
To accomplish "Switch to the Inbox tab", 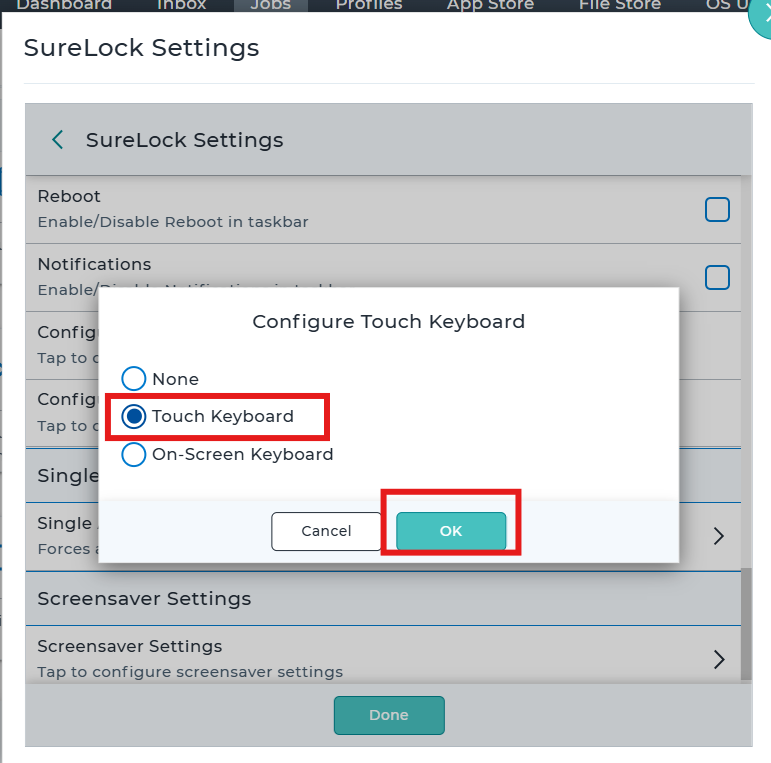I will click(181, 5).
